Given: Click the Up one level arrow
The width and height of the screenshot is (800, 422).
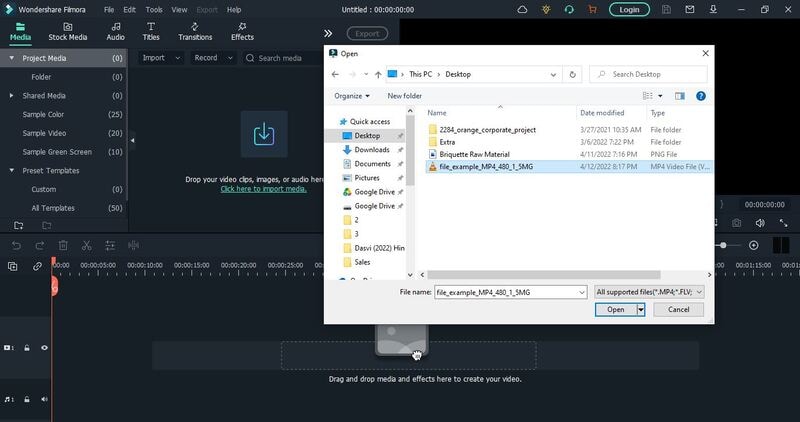Looking at the screenshot, I should [x=378, y=75].
